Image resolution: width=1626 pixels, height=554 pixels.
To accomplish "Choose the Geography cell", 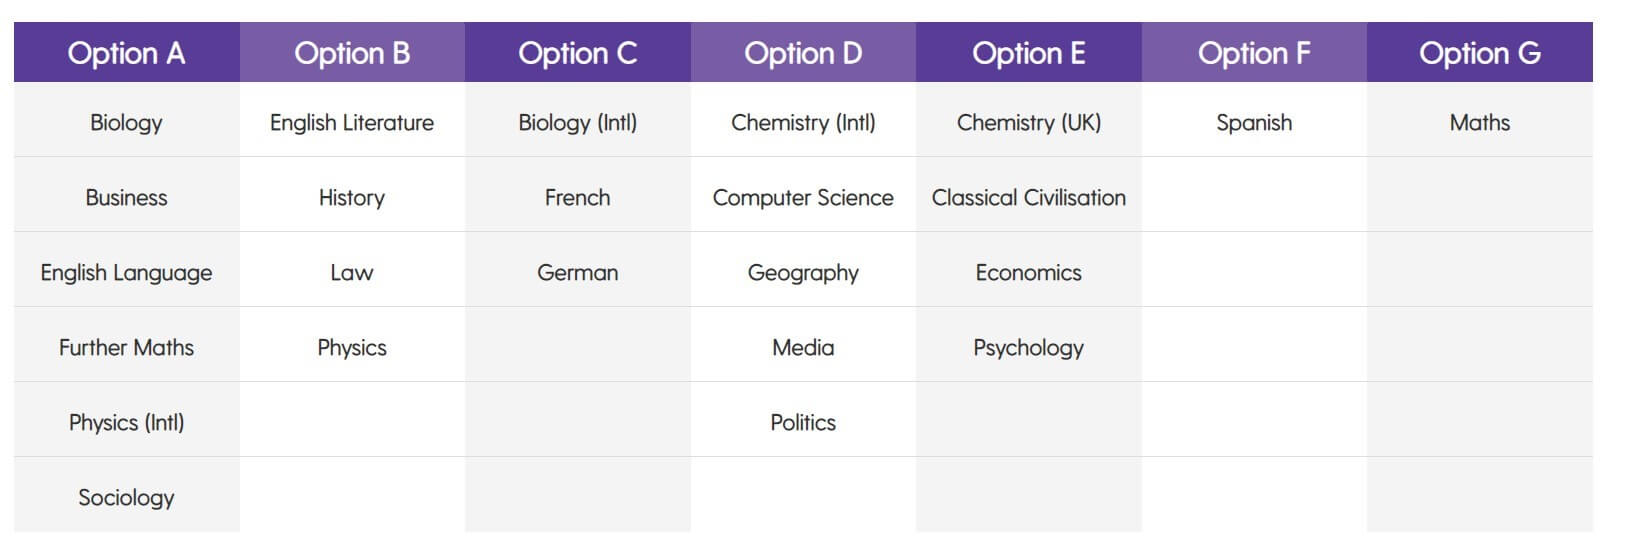I will tap(803, 273).
